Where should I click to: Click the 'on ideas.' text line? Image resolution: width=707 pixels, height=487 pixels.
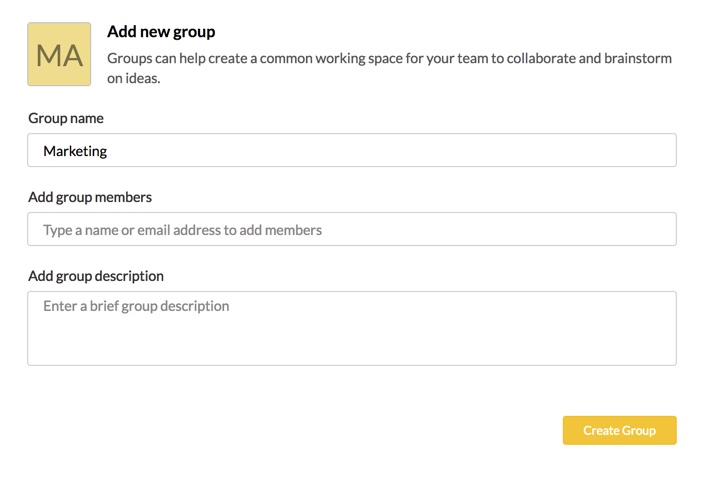pos(134,78)
